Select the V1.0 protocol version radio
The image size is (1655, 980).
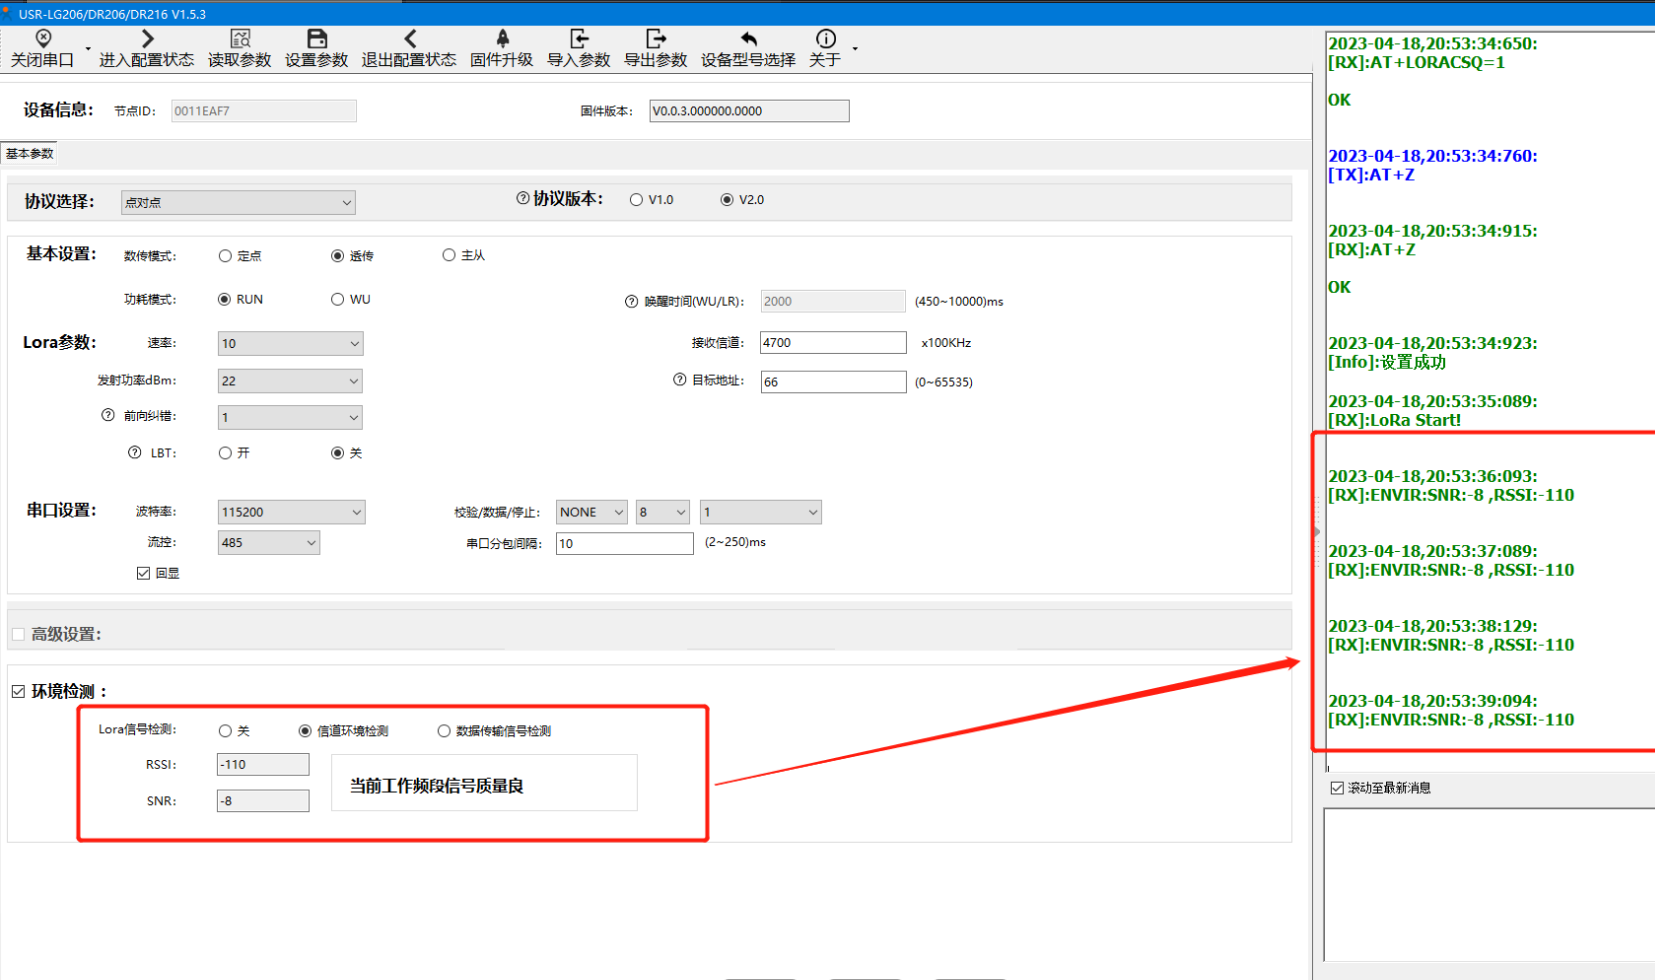(636, 200)
